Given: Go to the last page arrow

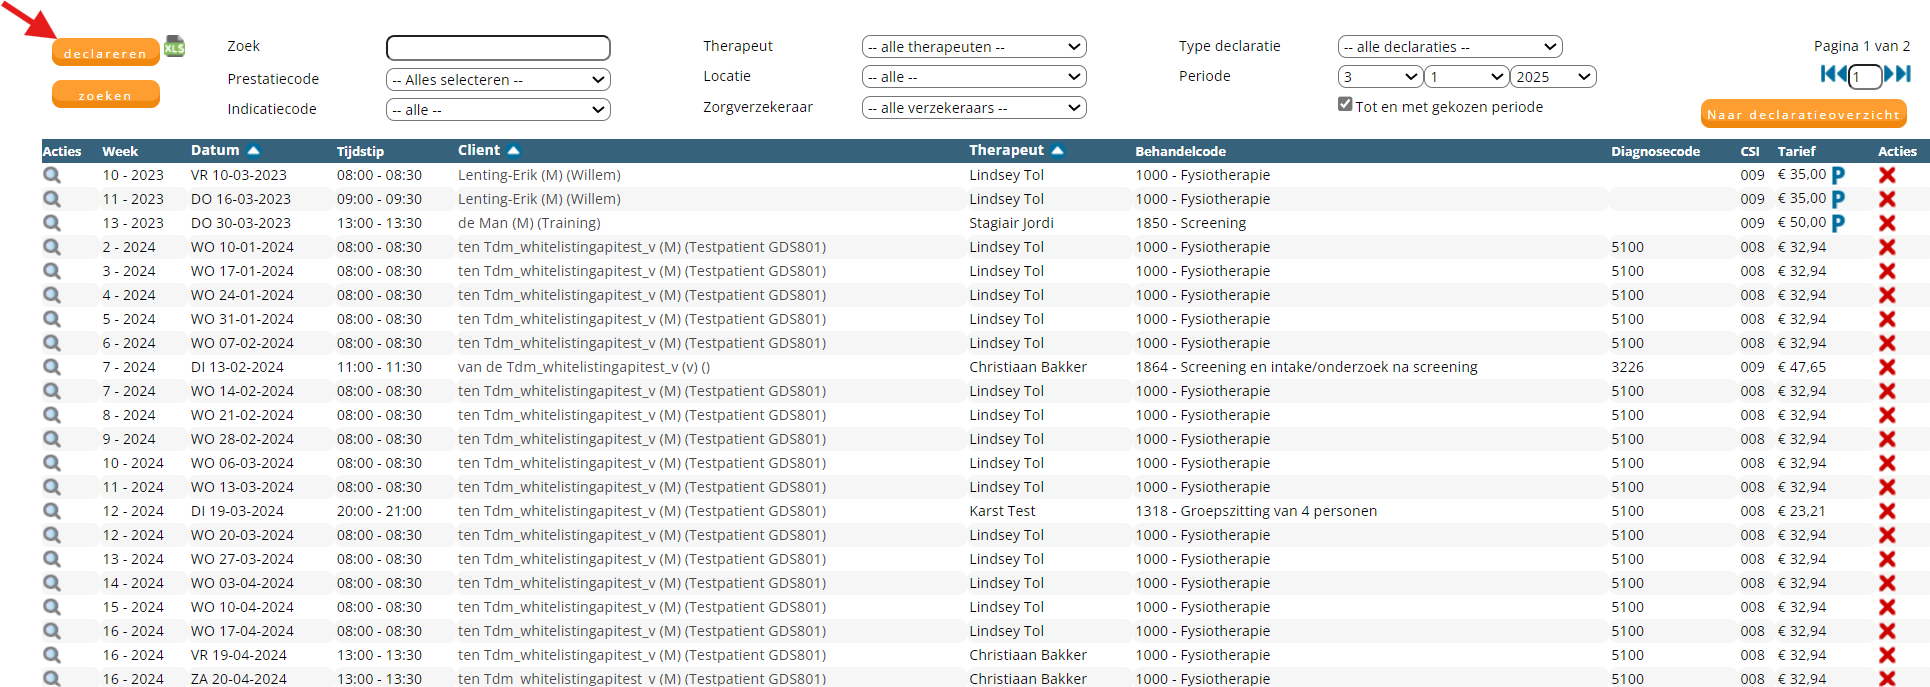Looking at the screenshot, I should click(x=1898, y=74).
